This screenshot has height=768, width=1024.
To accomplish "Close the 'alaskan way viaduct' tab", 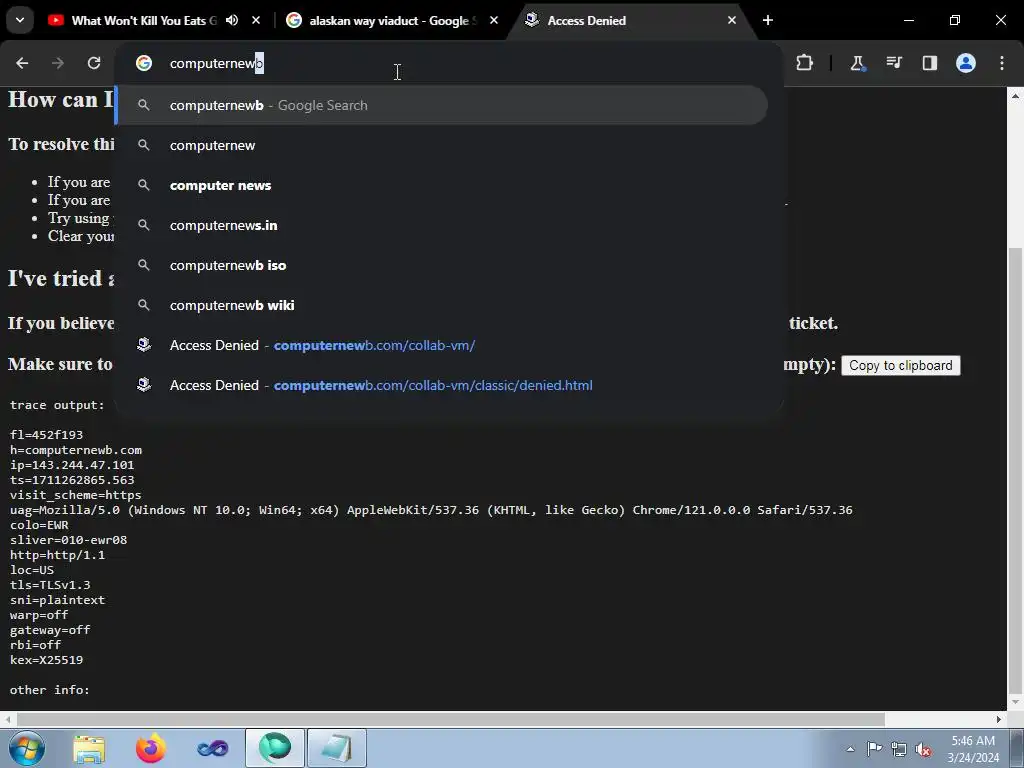I will click(x=494, y=20).
